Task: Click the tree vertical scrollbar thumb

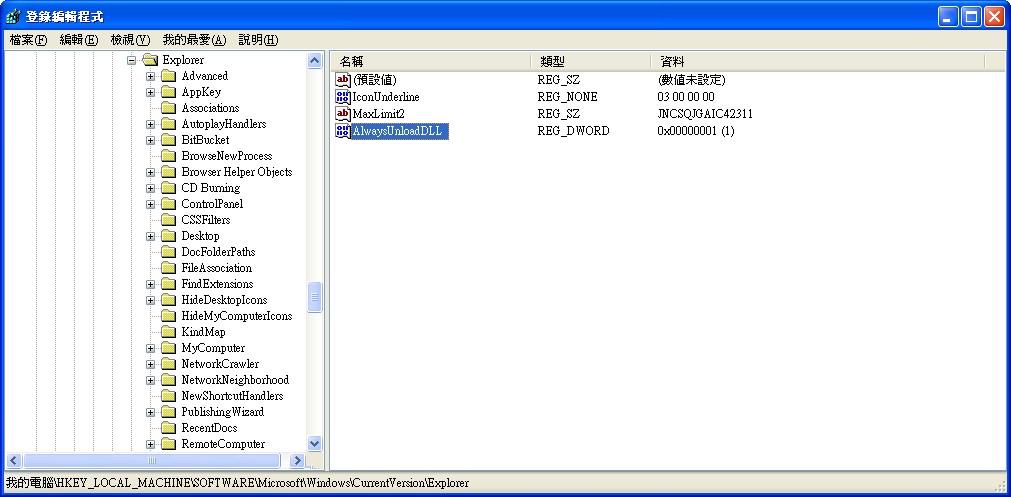Action: click(x=315, y=297)
